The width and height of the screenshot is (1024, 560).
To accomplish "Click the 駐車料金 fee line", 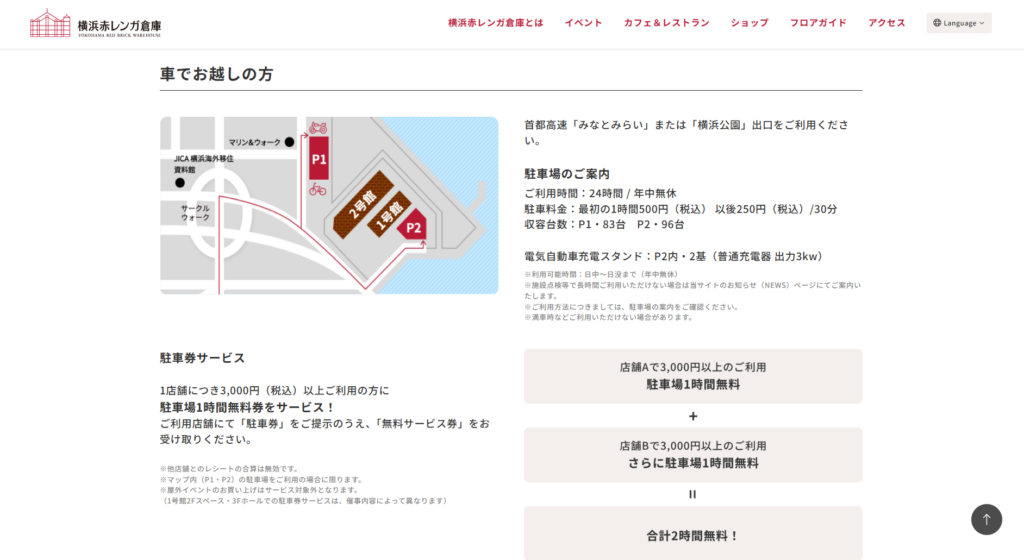I will coord(680,209).
